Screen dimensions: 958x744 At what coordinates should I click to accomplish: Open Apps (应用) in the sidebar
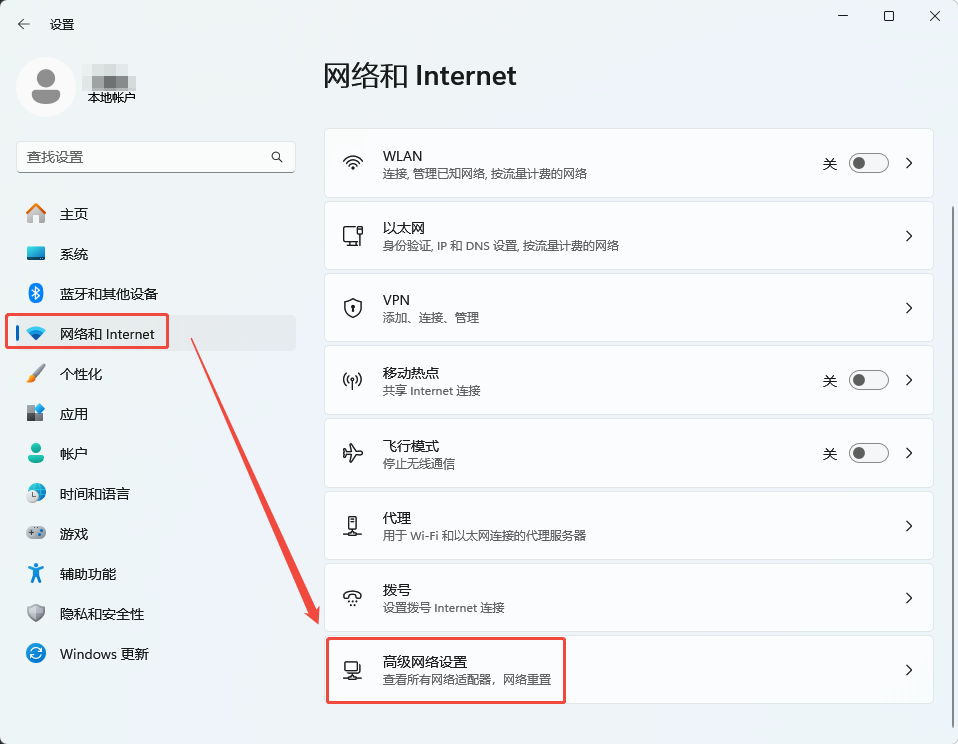156,414
